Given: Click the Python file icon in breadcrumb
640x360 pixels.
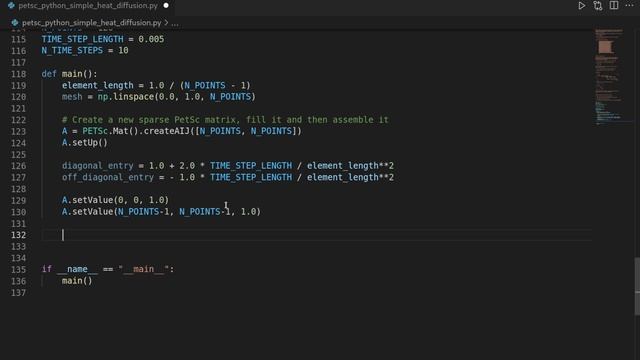Looking at the screenshot, I should (15, 23).
